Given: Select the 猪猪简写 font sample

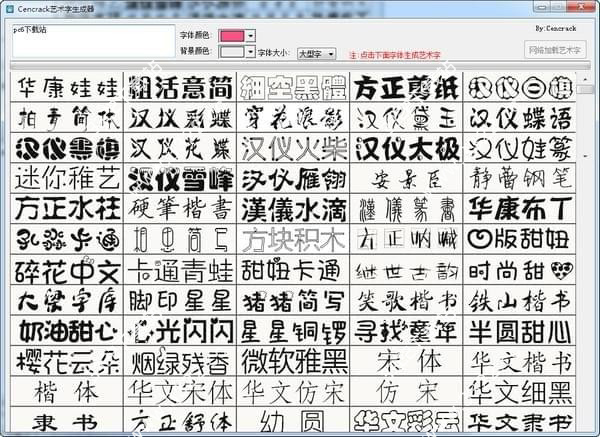Looking at the screenshot, I should [293, 300].
